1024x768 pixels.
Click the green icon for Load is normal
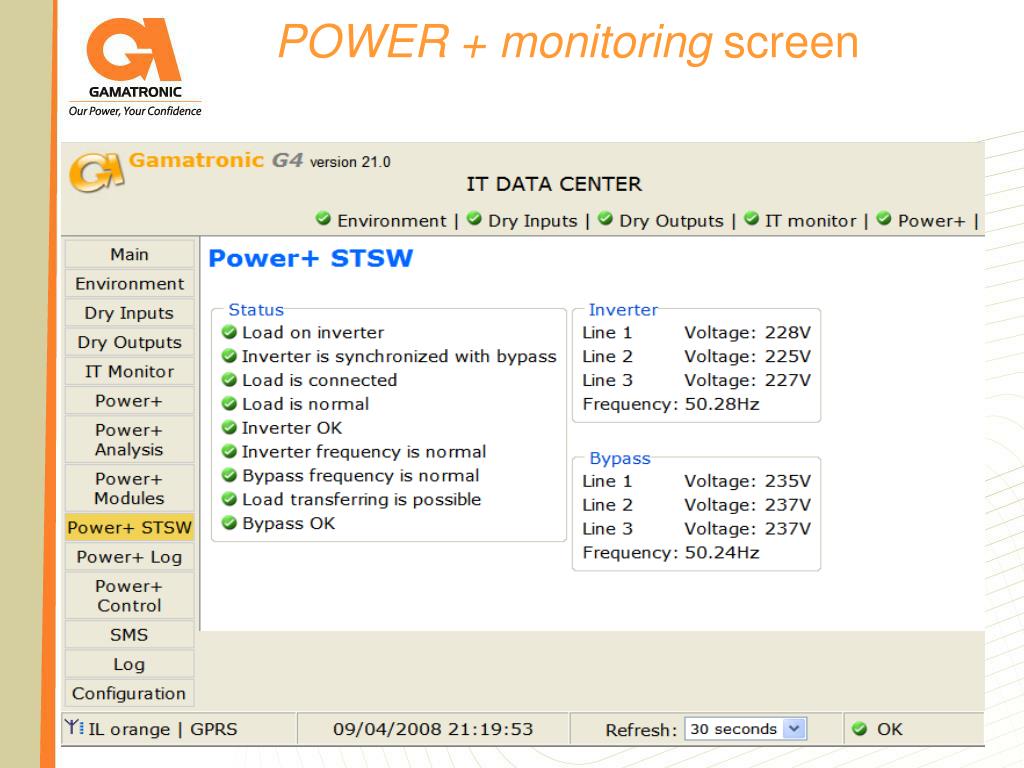(229, 404)
